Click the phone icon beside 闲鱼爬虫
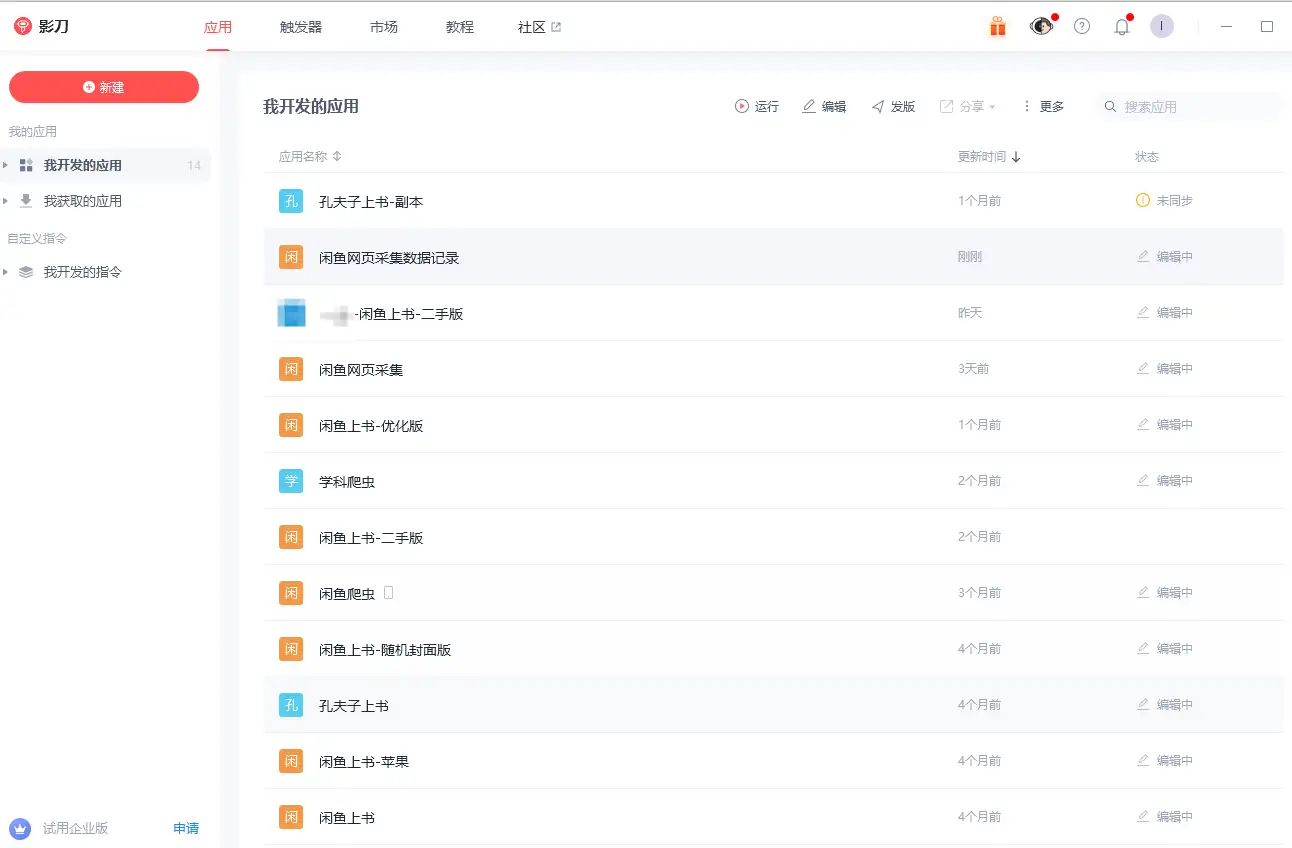Image resolution: width=1292 pixels, height=848 pixels. (389, 593)
